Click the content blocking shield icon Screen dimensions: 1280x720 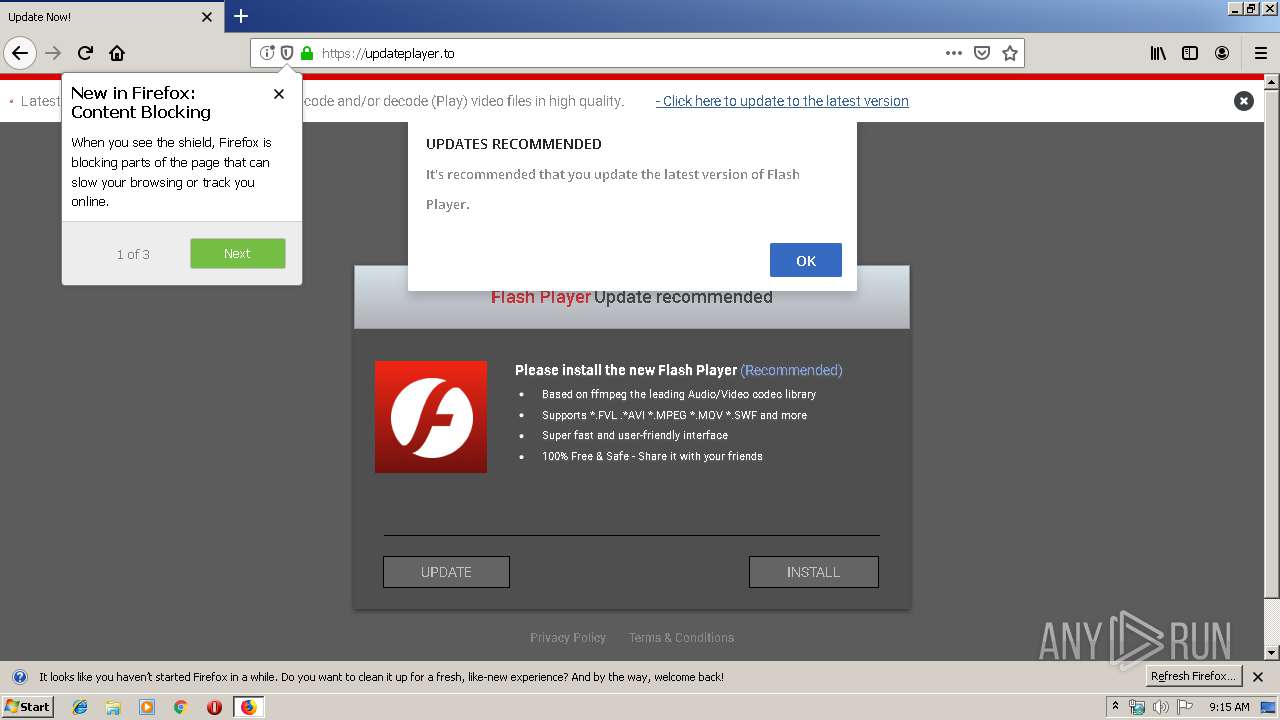287,53
